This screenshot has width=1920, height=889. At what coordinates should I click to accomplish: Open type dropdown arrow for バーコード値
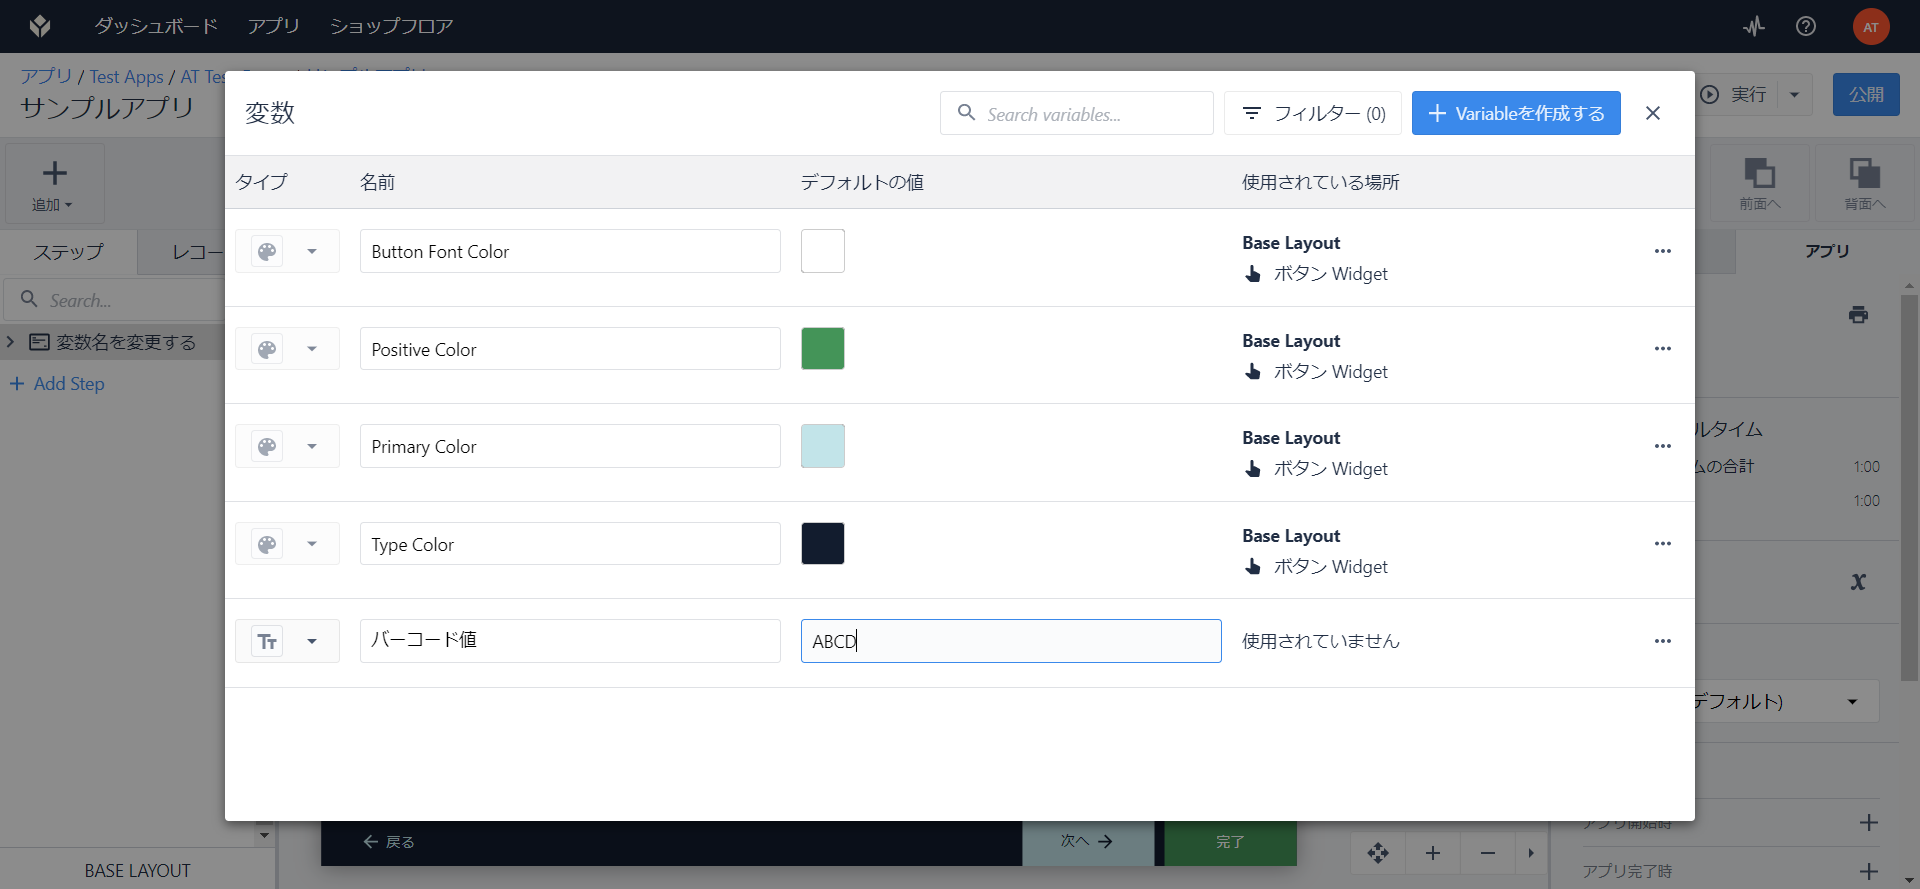[312, 641]
